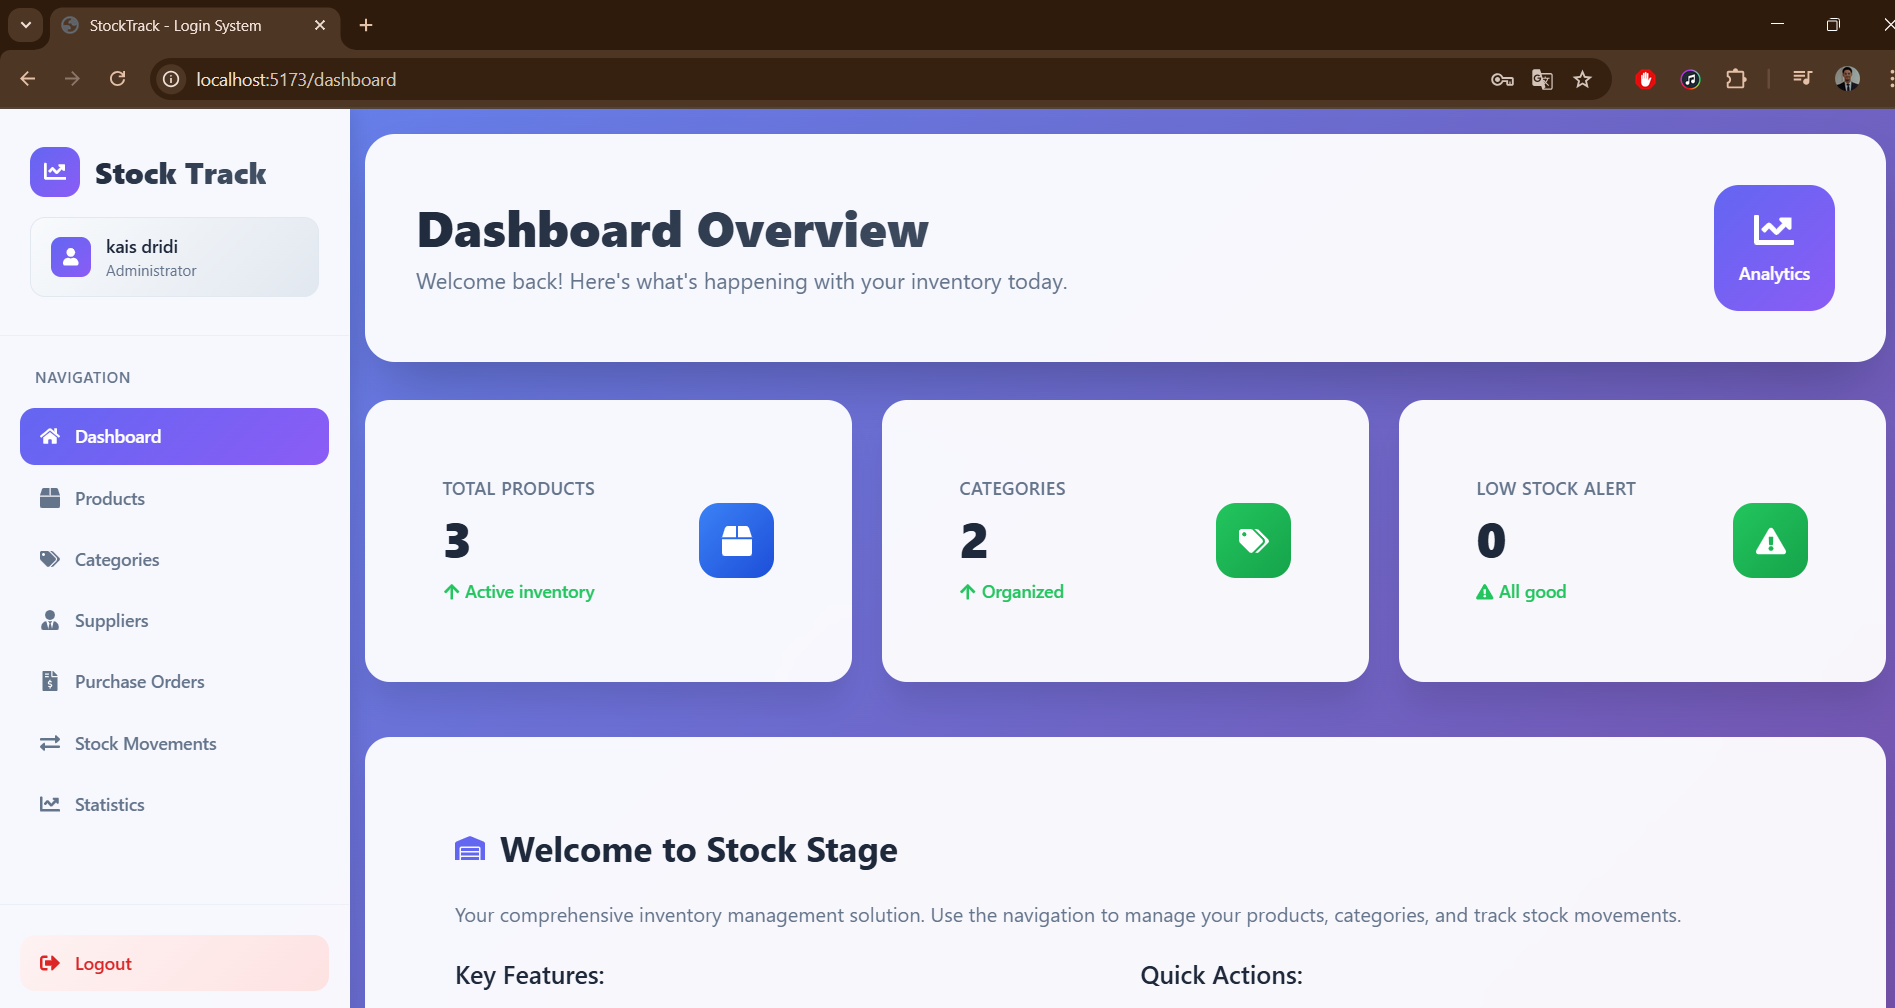Bookmark this page with the star icon
Viewport: 1895px width, 1008px height.
[1582, 79]
